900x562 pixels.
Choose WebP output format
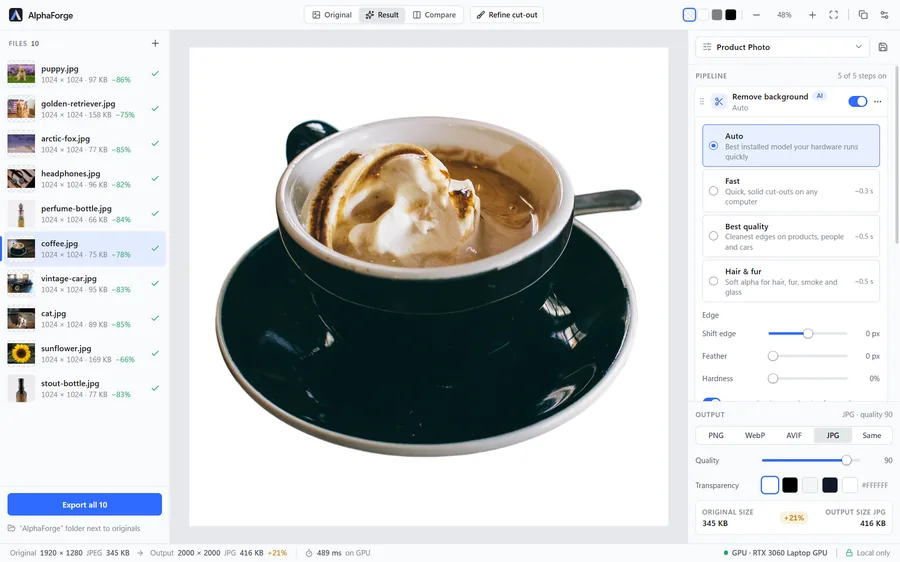pyautogui.click(x=755, y=436)
